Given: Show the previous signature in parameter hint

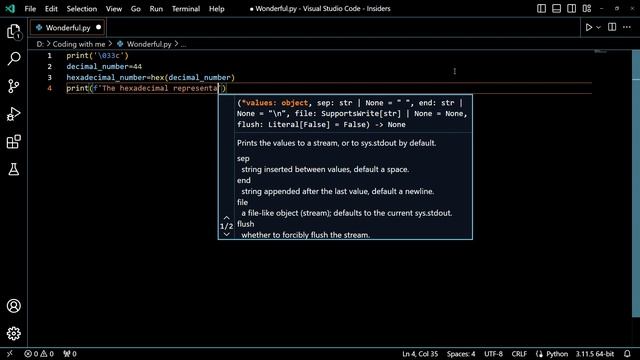Looking at the screenshot, I should click(227, 218).
